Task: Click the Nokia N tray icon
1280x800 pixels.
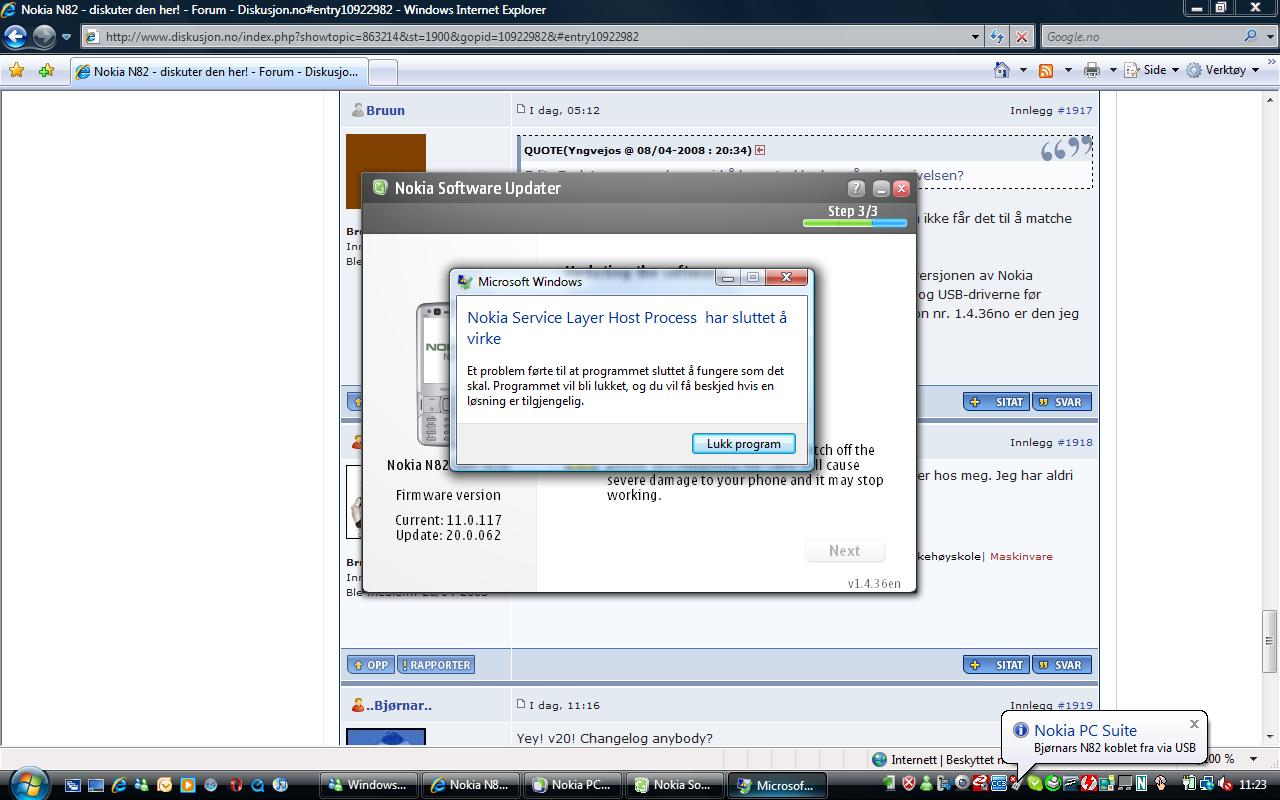Action: [1142, 784]
